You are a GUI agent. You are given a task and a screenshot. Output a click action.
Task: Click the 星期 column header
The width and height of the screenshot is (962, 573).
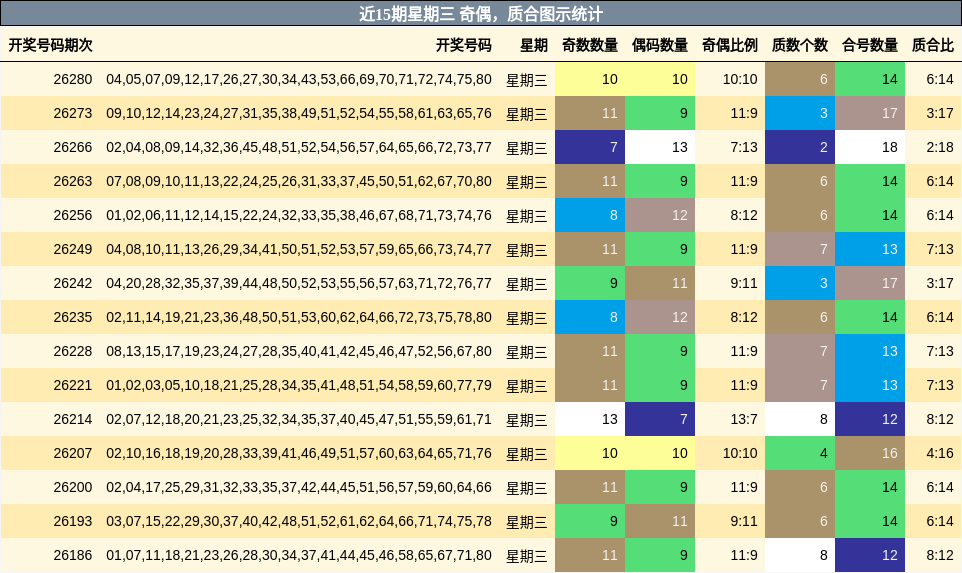coord(533,45)
